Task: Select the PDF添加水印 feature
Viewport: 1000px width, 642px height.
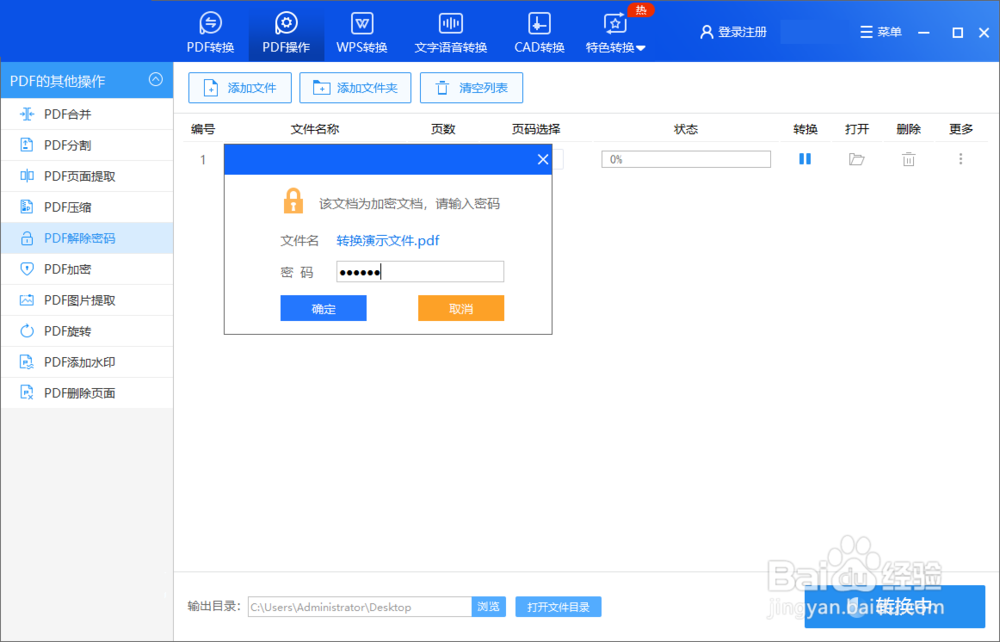Action: pos(65,362)
